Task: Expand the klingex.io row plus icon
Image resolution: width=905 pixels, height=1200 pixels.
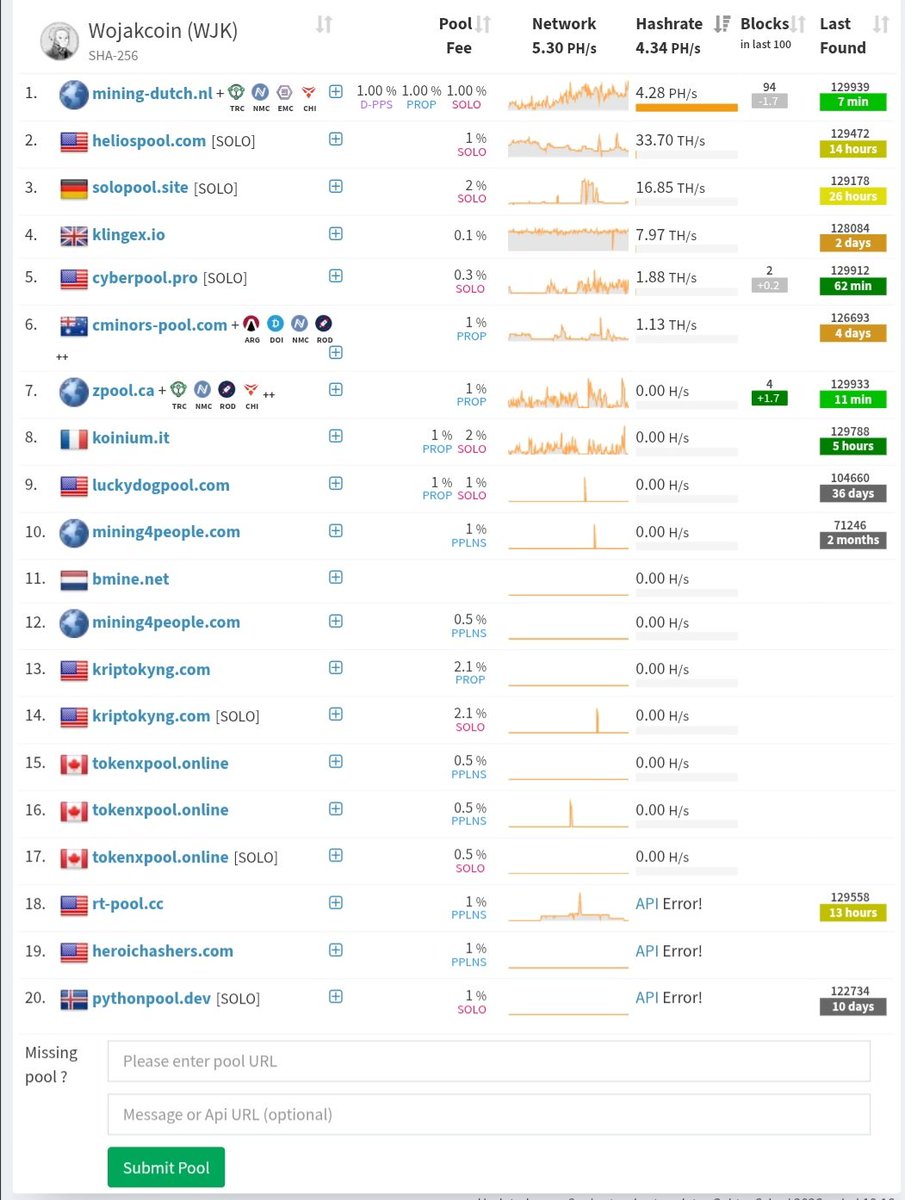Action: tap(336, 233)
